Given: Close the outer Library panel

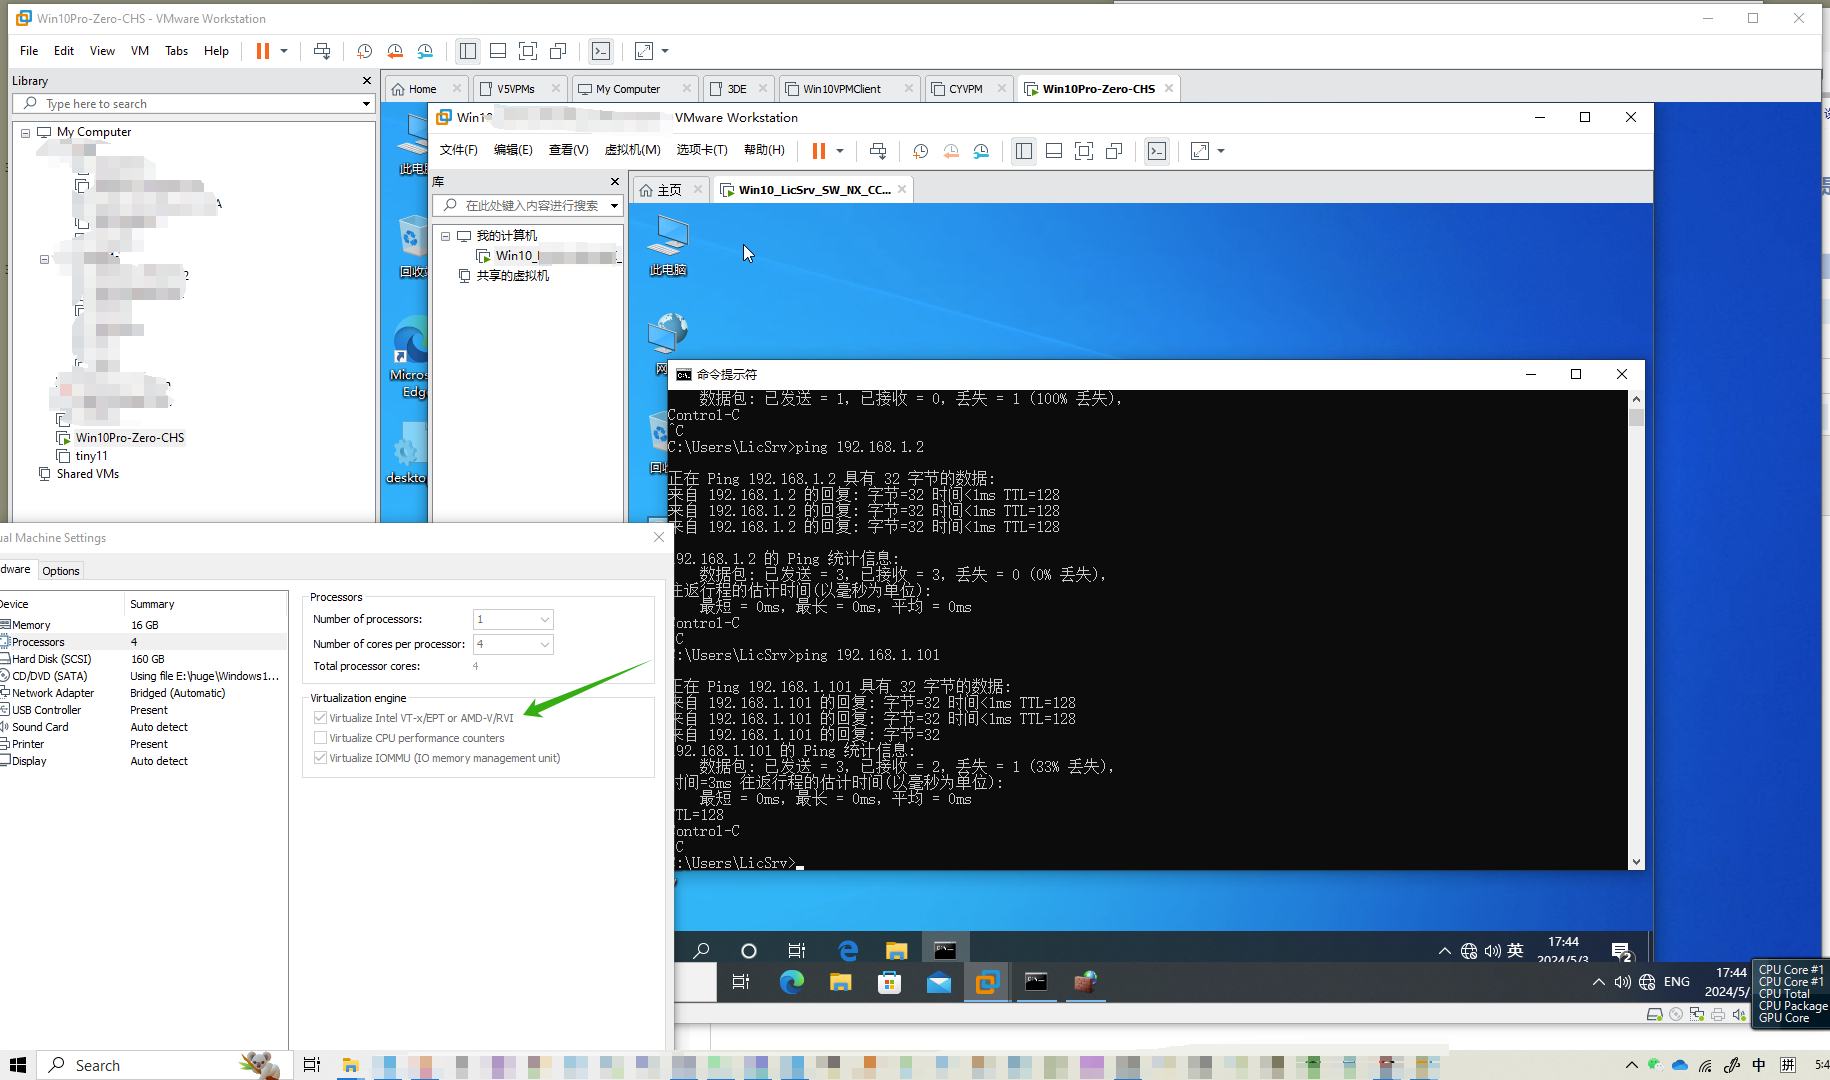Looking at the screenshot, I should tap(367, 81).
